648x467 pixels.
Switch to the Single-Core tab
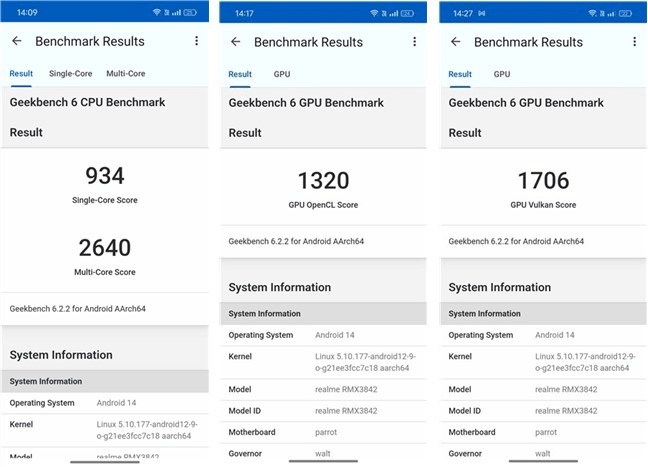pos(70,74)
